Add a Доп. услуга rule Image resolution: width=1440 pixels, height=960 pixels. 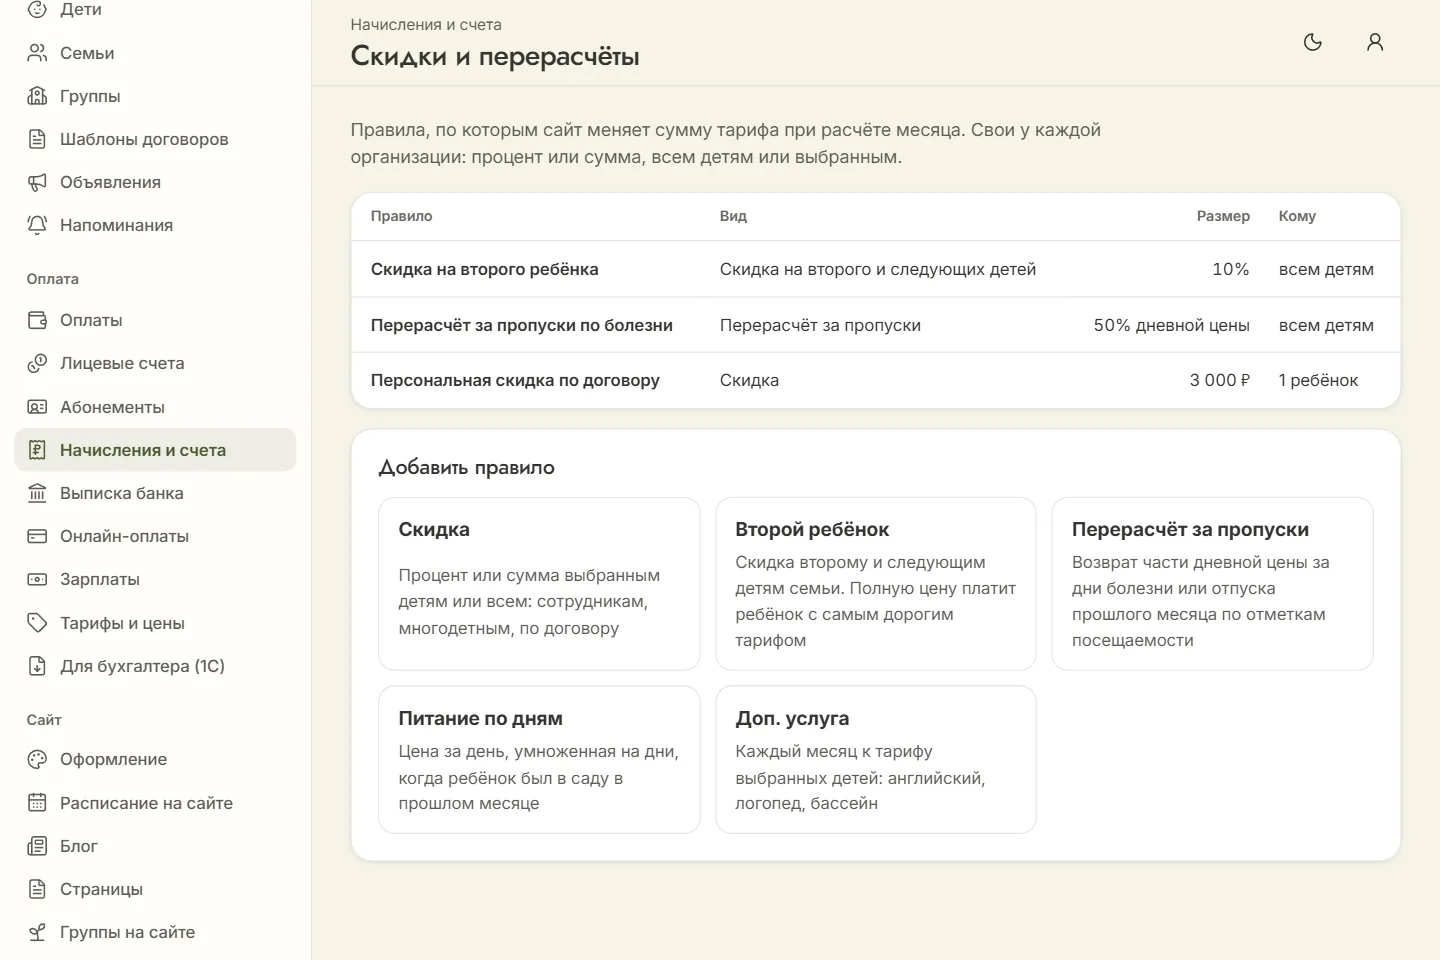click(876, 759)
